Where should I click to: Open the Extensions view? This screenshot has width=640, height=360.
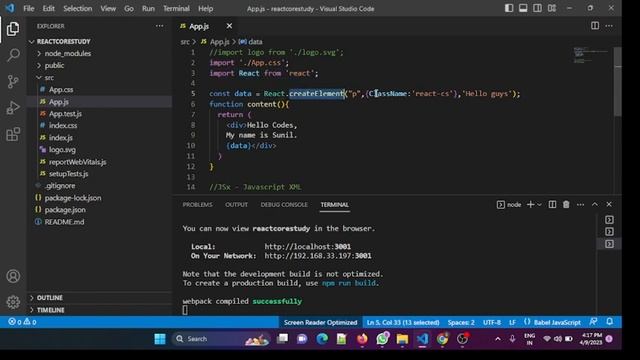click(13, 134)
